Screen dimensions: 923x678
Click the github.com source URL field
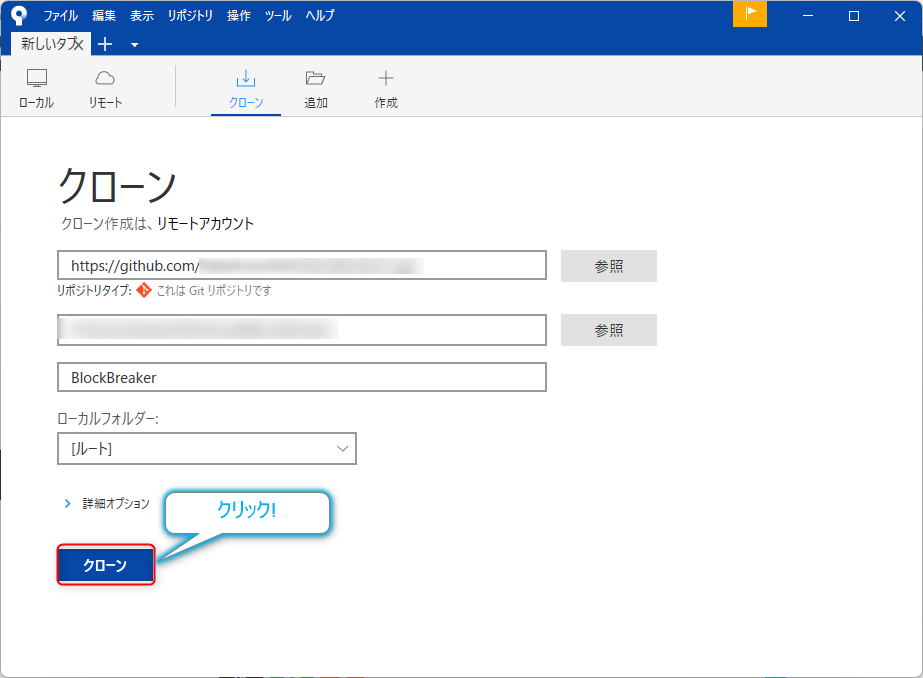pos(302,265)
